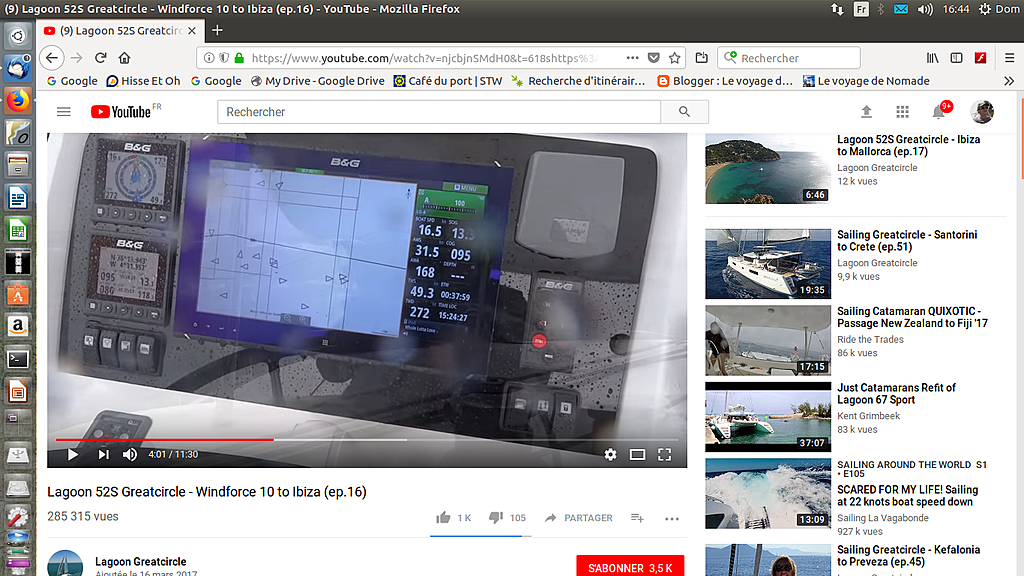Open the YouTube upload video icon
1024x576 pixels.
coord(867,112)
